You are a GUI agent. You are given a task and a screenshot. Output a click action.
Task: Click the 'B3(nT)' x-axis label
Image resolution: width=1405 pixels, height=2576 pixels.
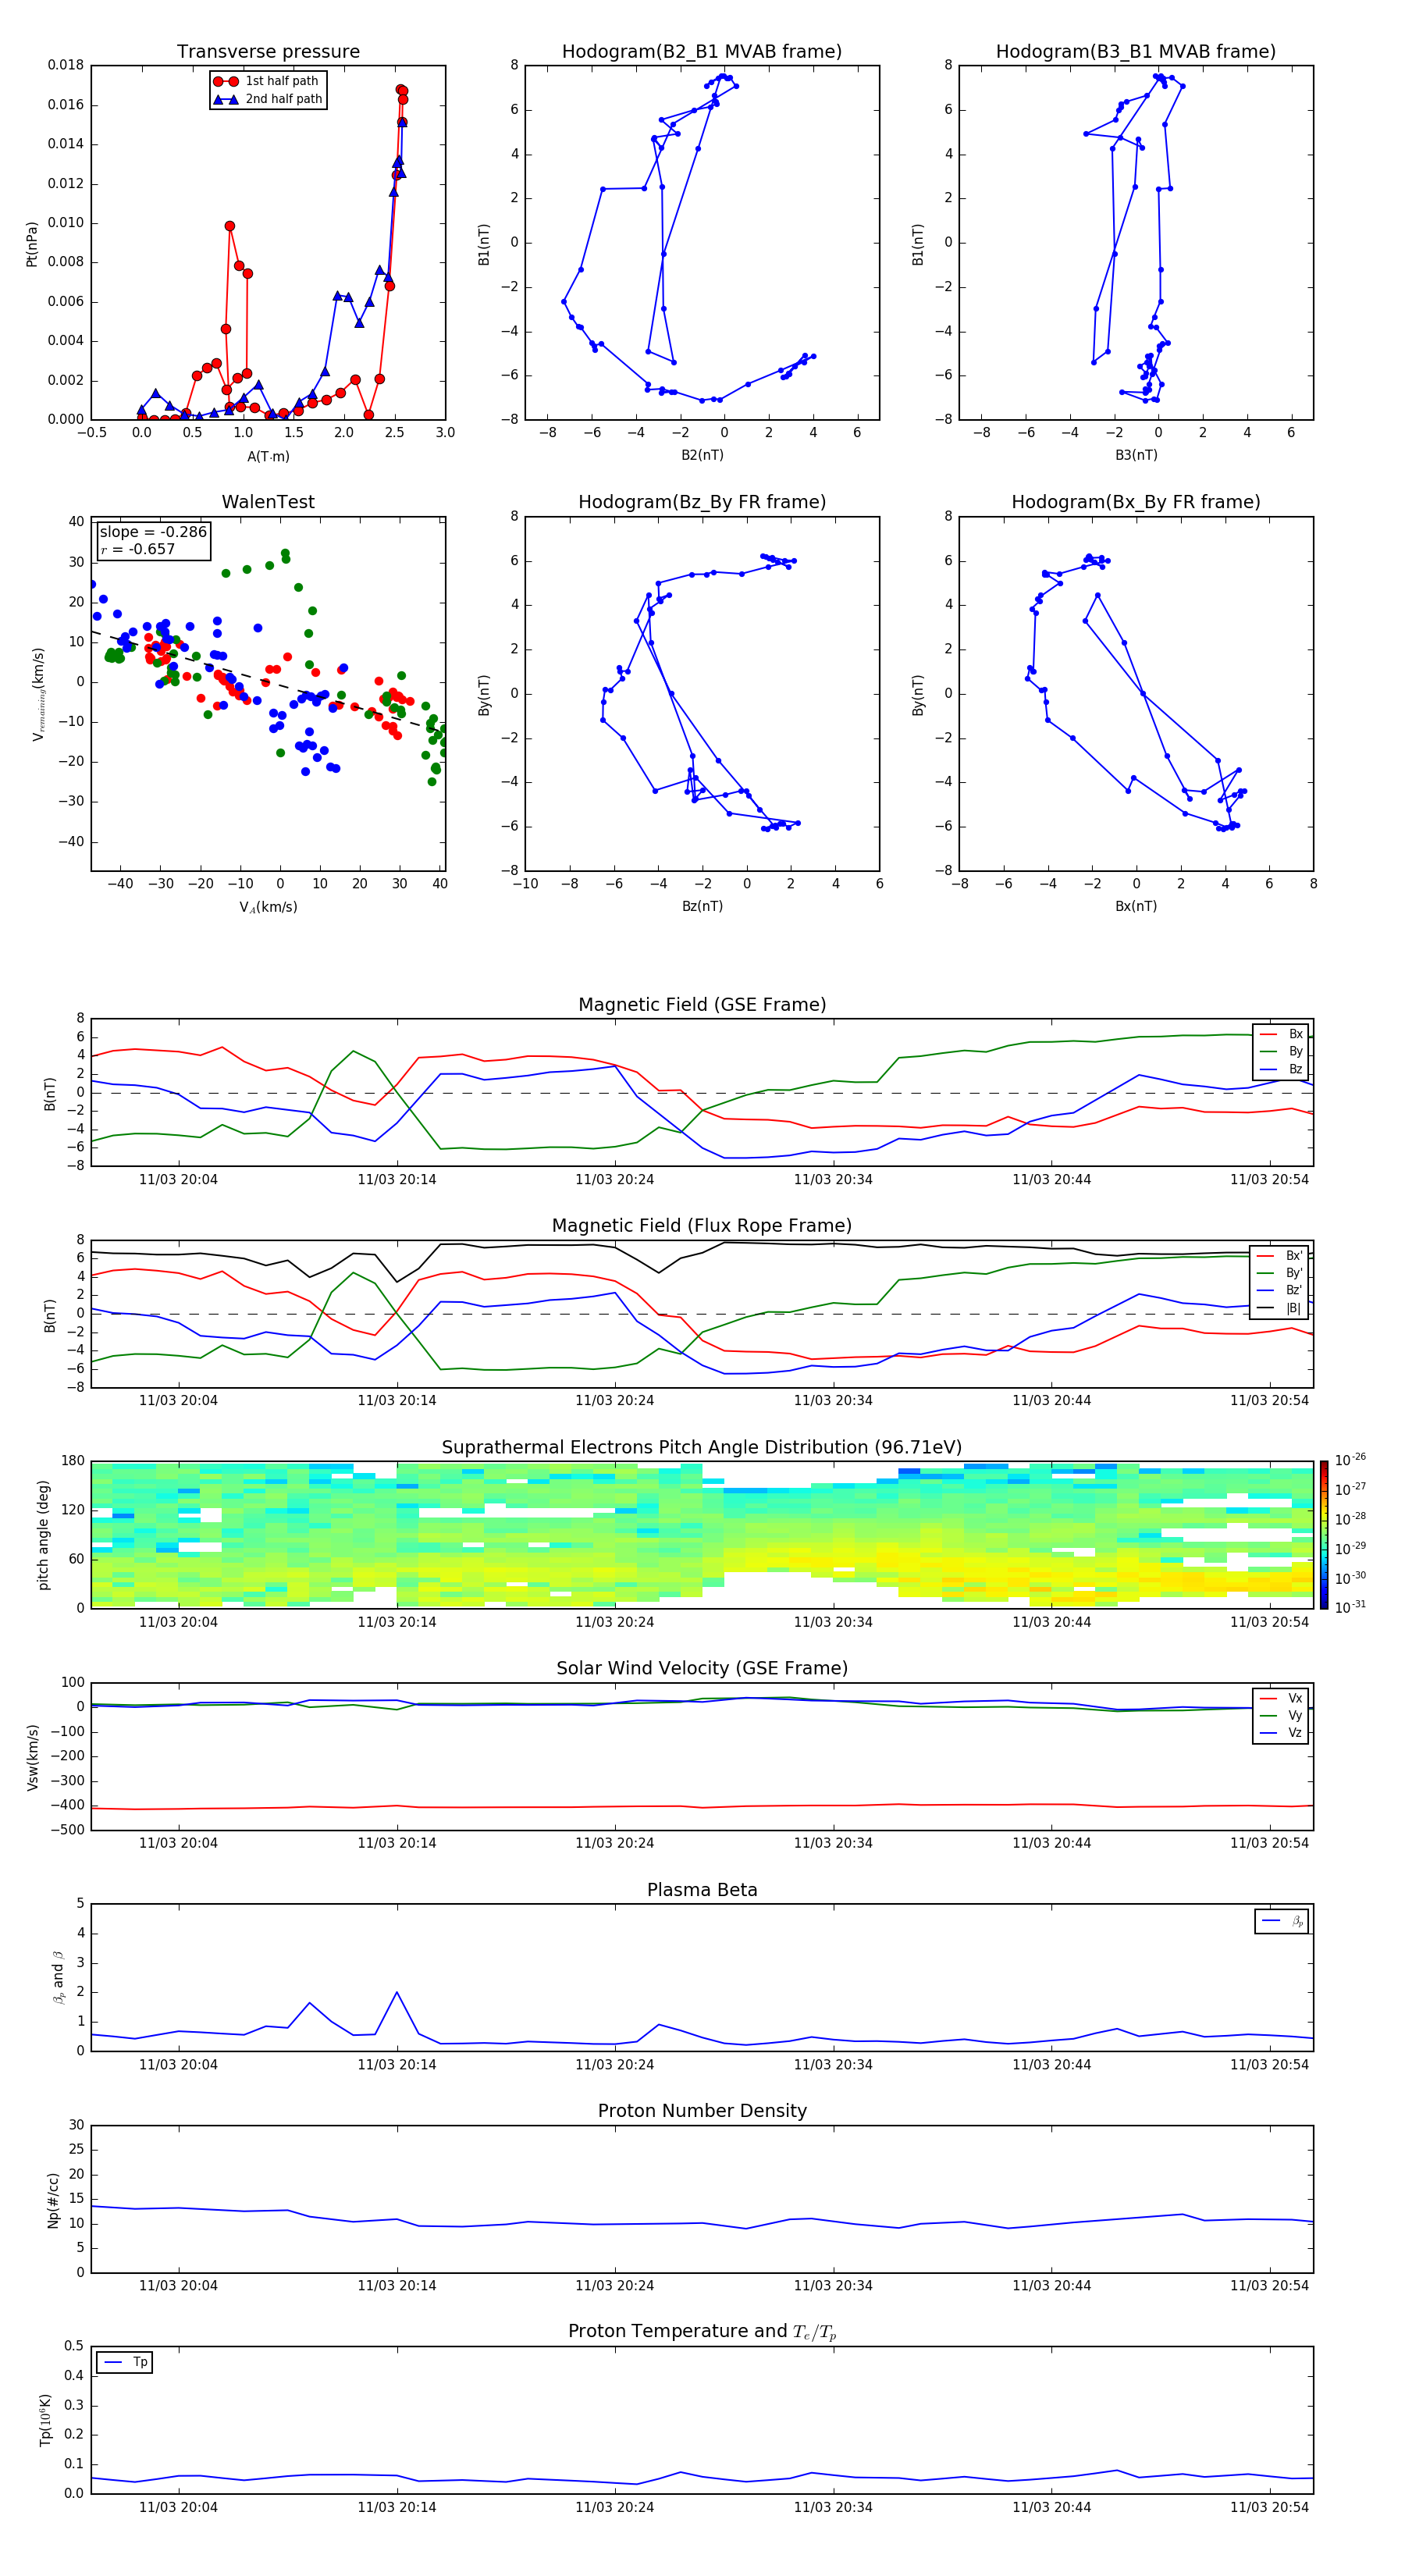pyautogui.click(x=1136, y=455)
